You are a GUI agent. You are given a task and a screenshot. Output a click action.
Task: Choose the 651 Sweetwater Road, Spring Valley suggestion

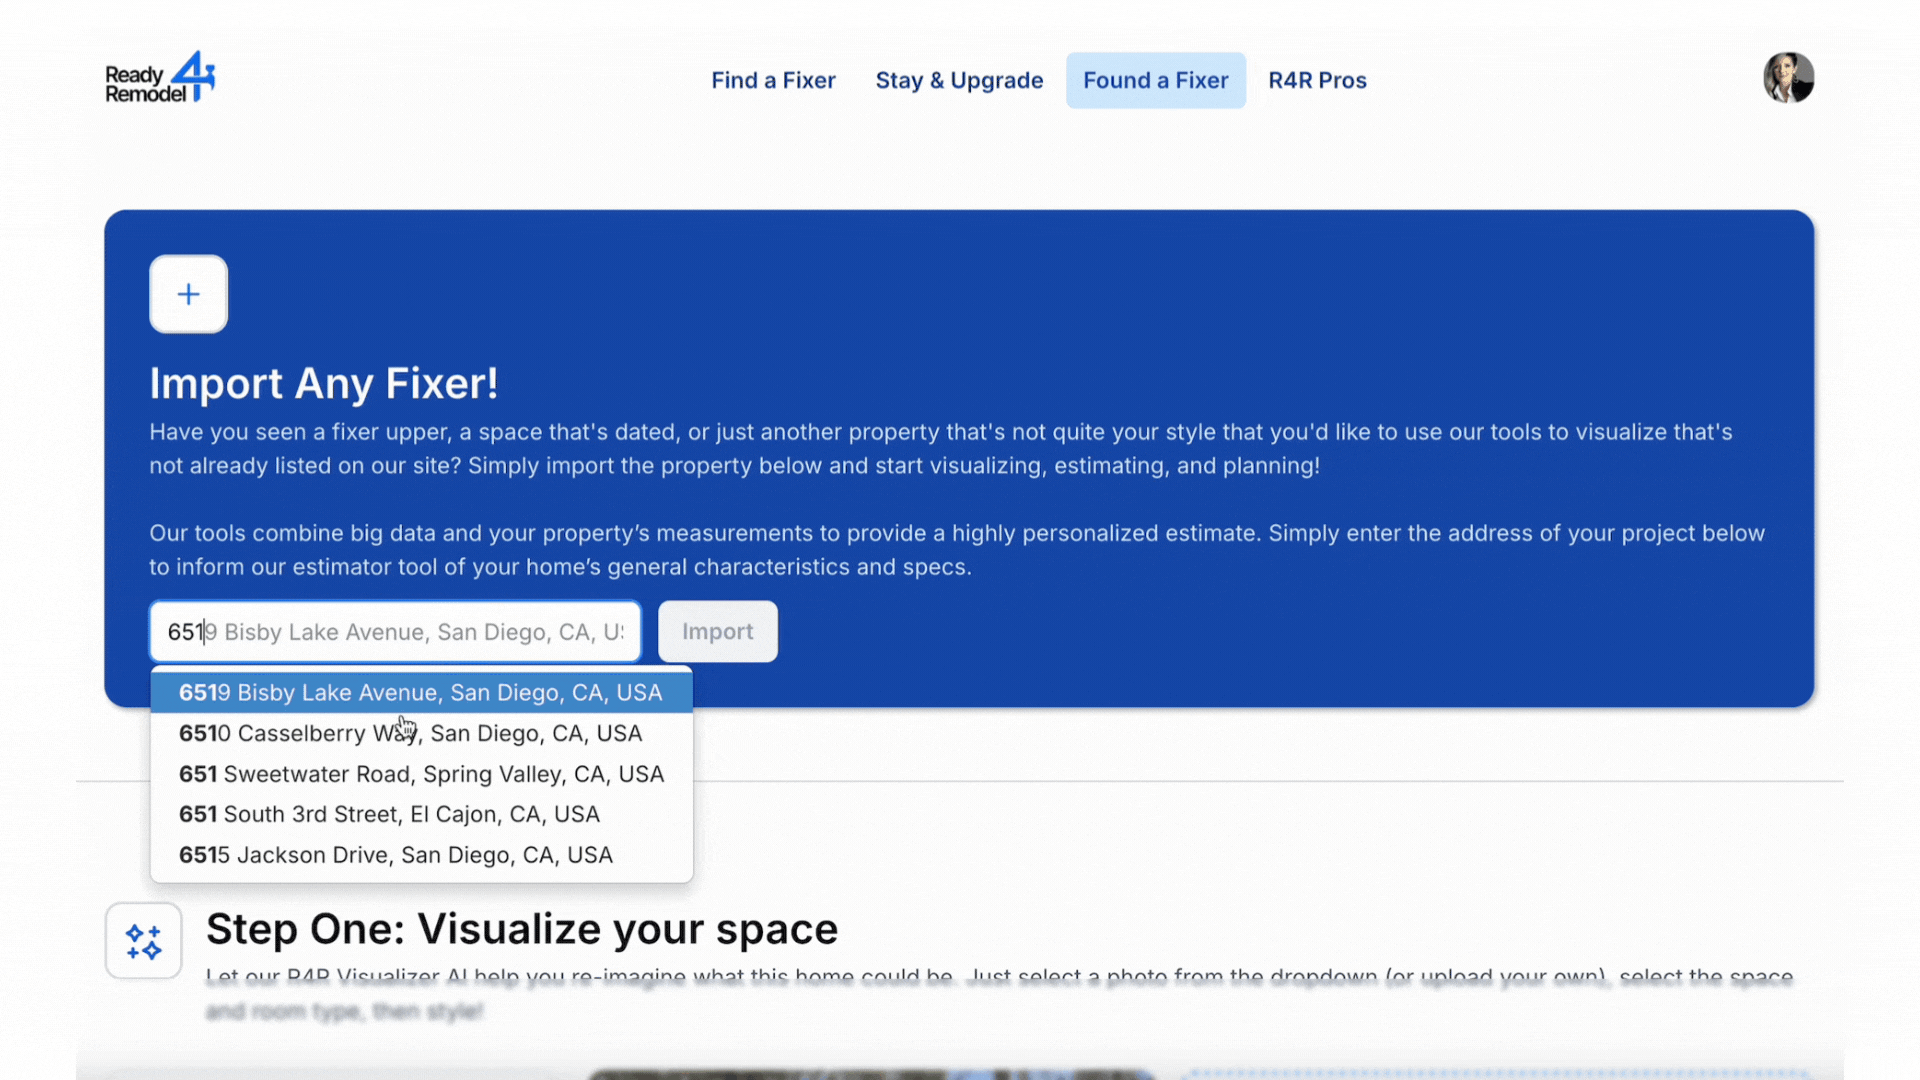[x=421, y=773]
